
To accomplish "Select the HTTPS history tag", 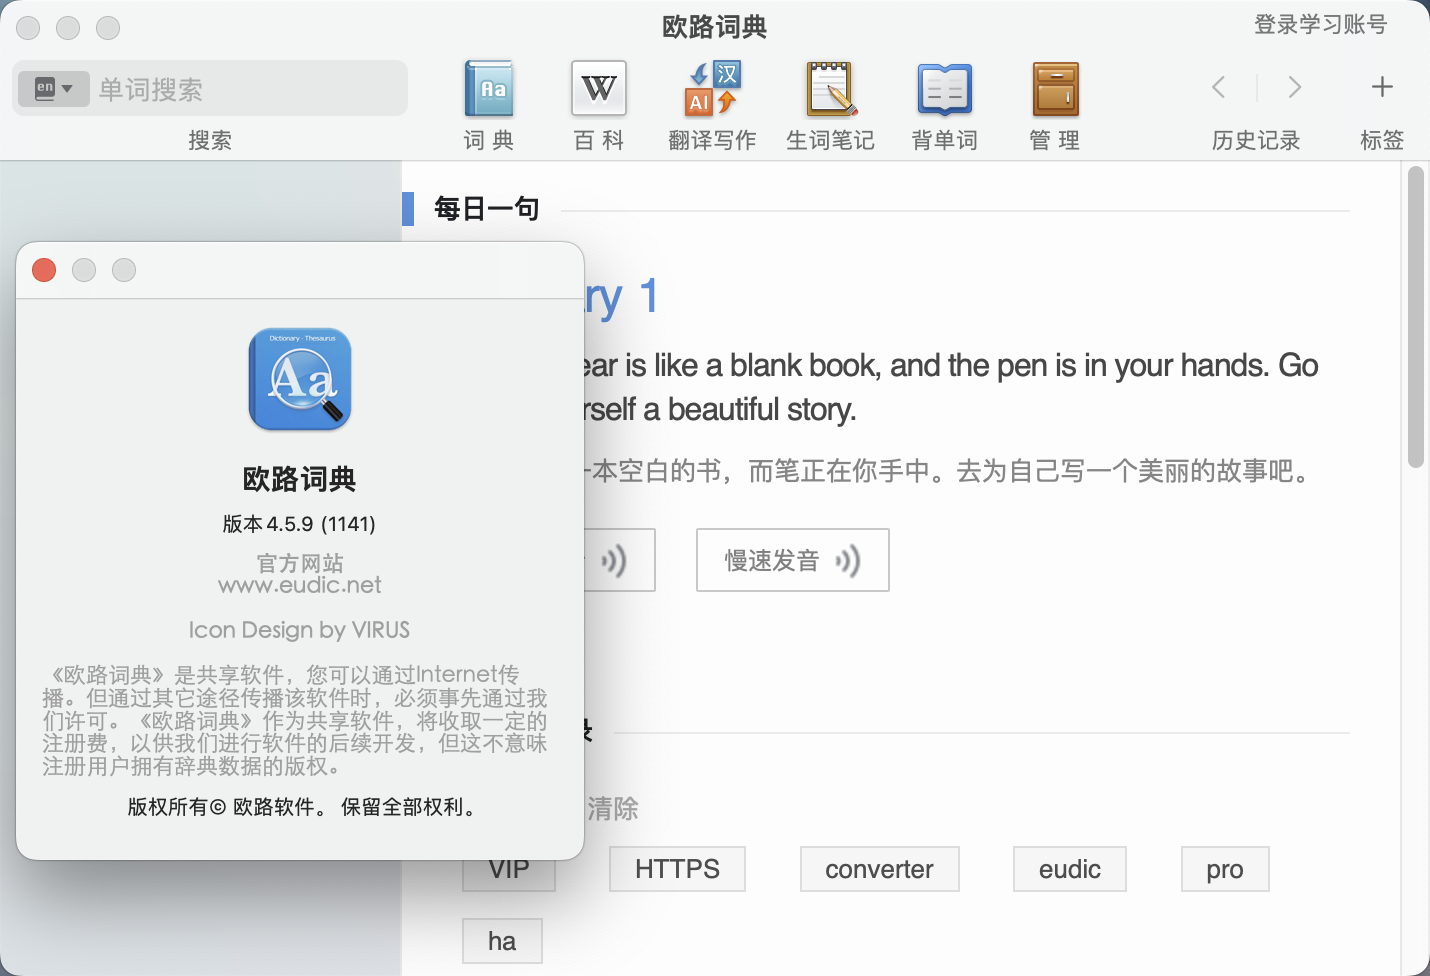I will 677,869.
